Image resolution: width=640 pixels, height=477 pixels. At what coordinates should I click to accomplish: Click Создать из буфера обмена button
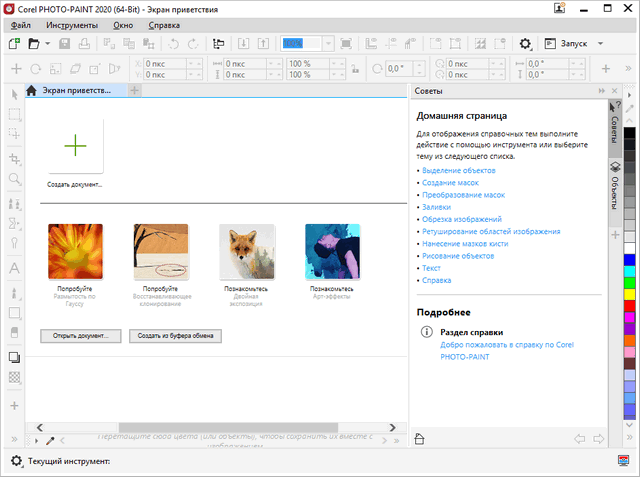pos(175,335)
